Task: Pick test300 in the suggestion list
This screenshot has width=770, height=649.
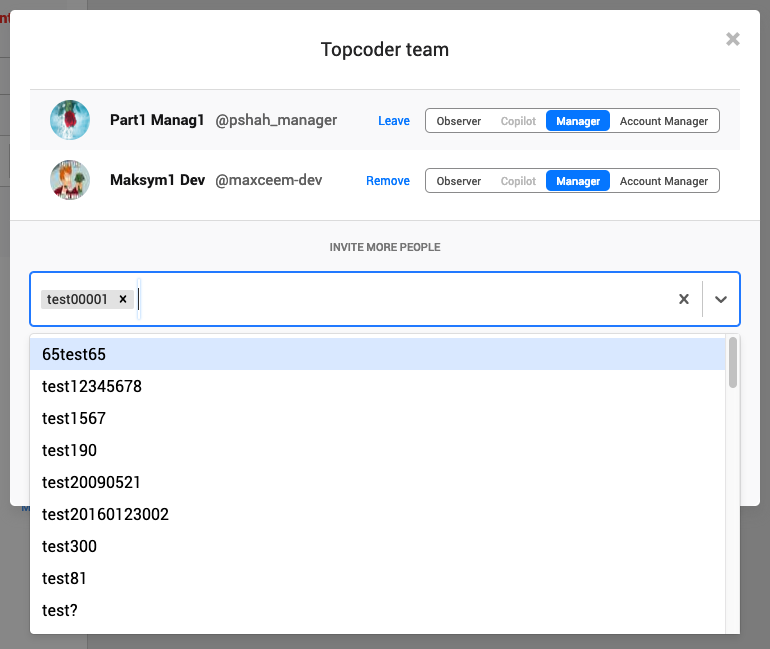Action: click(378, 546)
